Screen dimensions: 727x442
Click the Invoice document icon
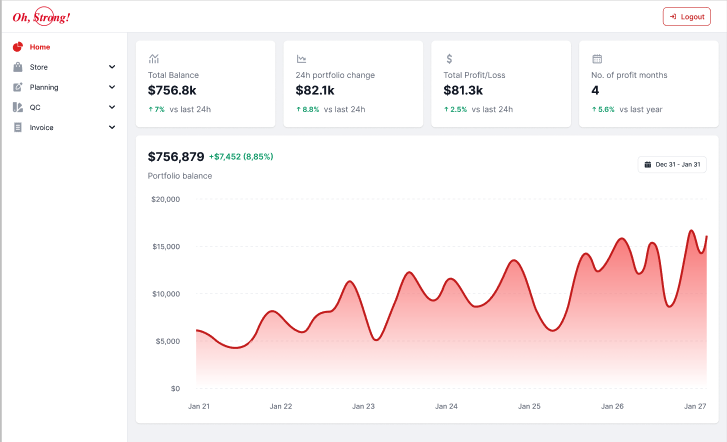pyautogui.click(x=18, y=127)
